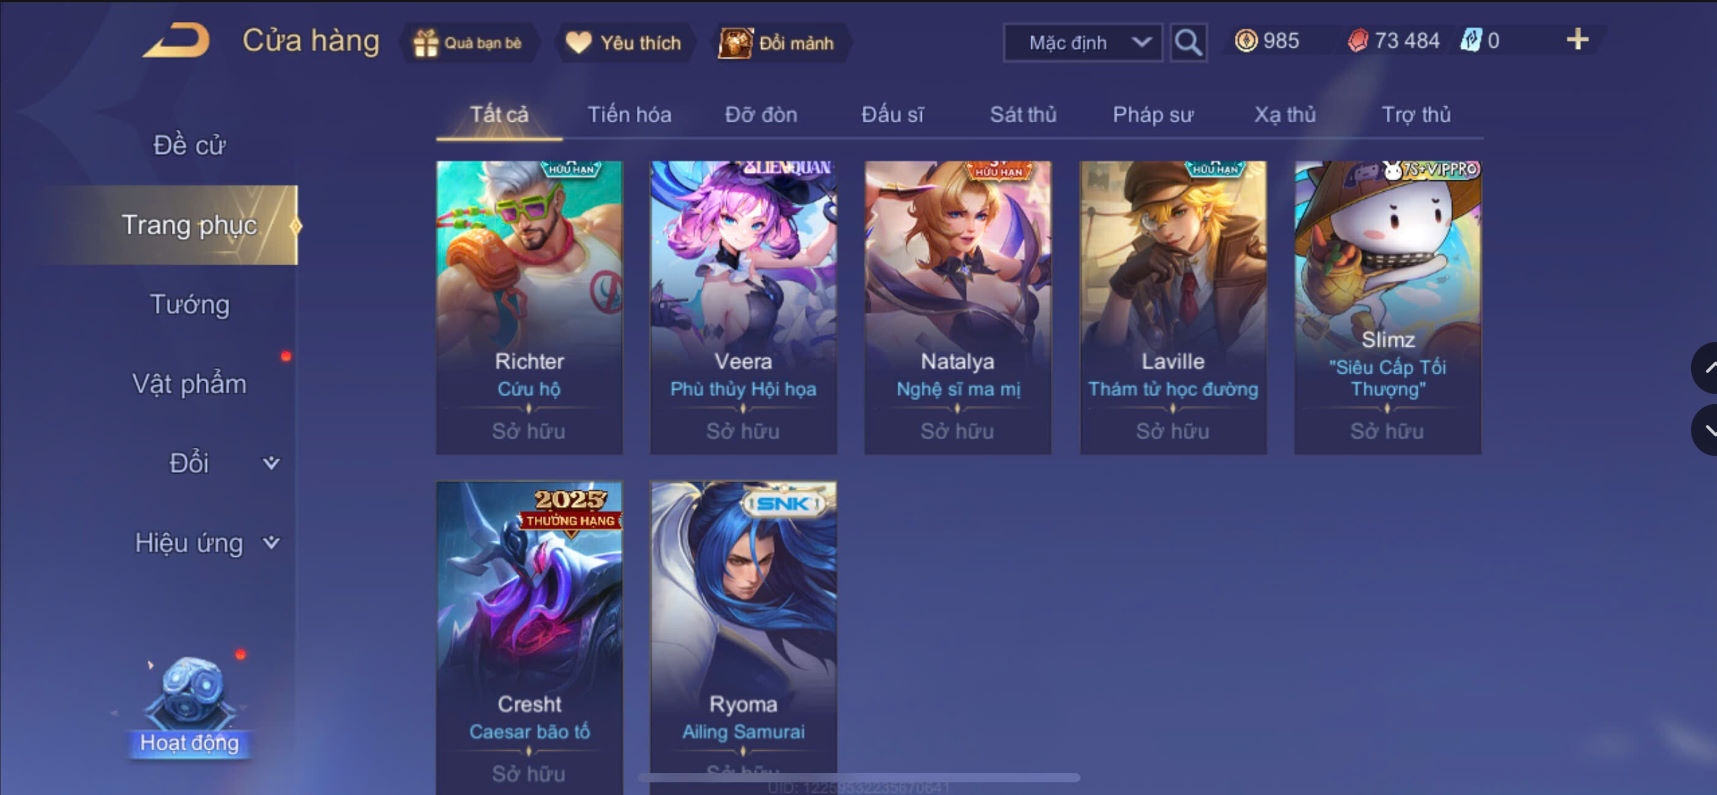This screenshot has height=795, width=1717.
Task: Select the Veera Phù thủy Hội họa skin card
Action: [x=743, y=307]
